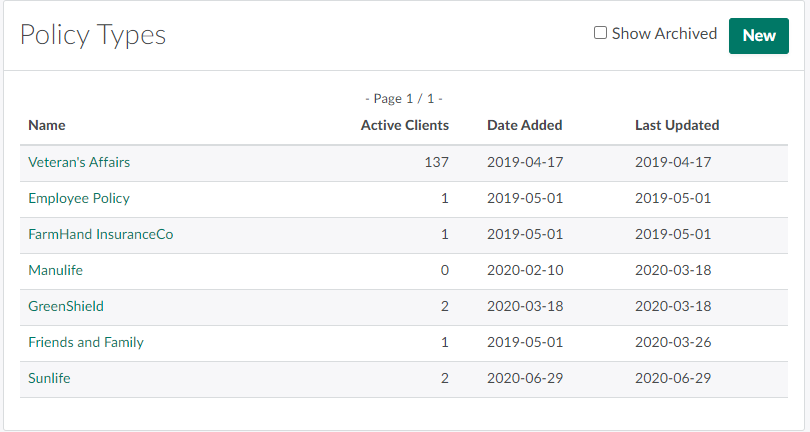
Task: Click the Show Archived label text
Action: [664, 33]
